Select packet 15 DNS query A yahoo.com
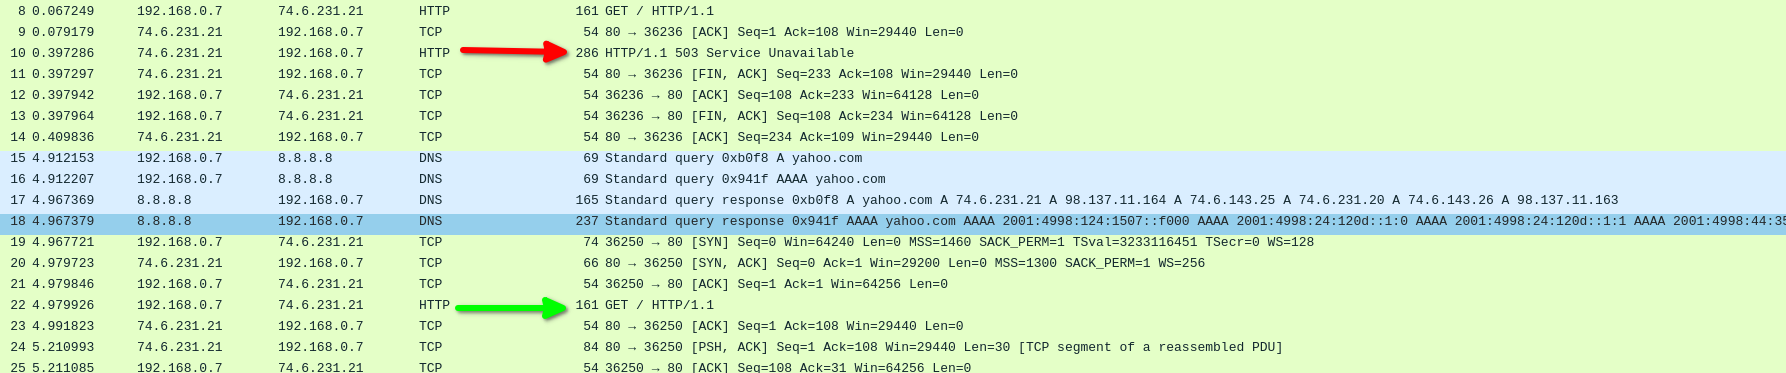This screenshot has height=373, width=1786. click(x=893, y=158)
